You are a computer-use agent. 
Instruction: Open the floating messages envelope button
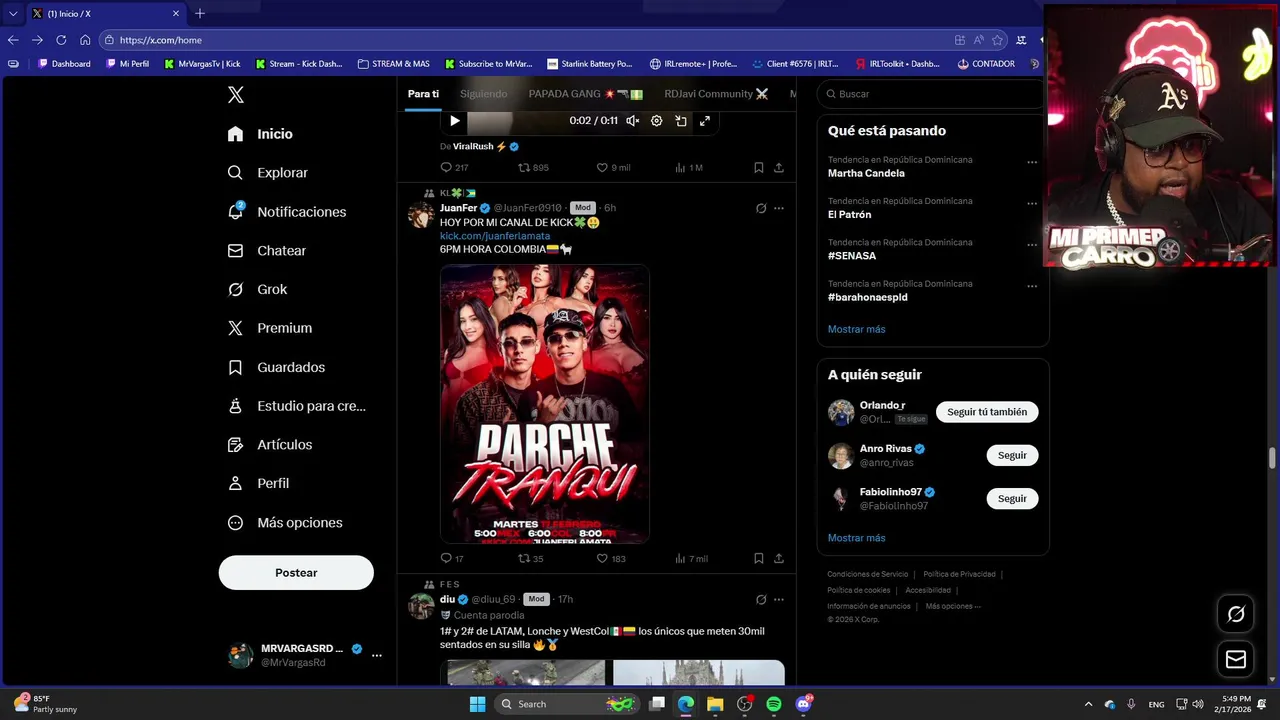click(x=1236, y=659)
